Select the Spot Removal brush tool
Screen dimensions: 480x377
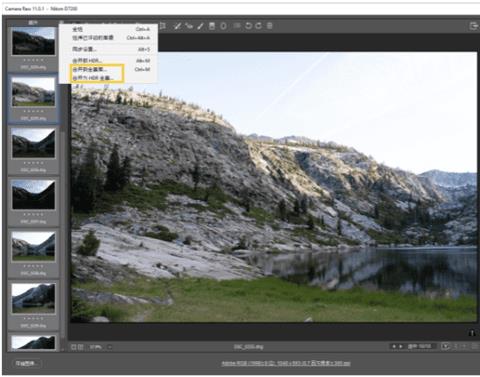click(x=177, y=26)
